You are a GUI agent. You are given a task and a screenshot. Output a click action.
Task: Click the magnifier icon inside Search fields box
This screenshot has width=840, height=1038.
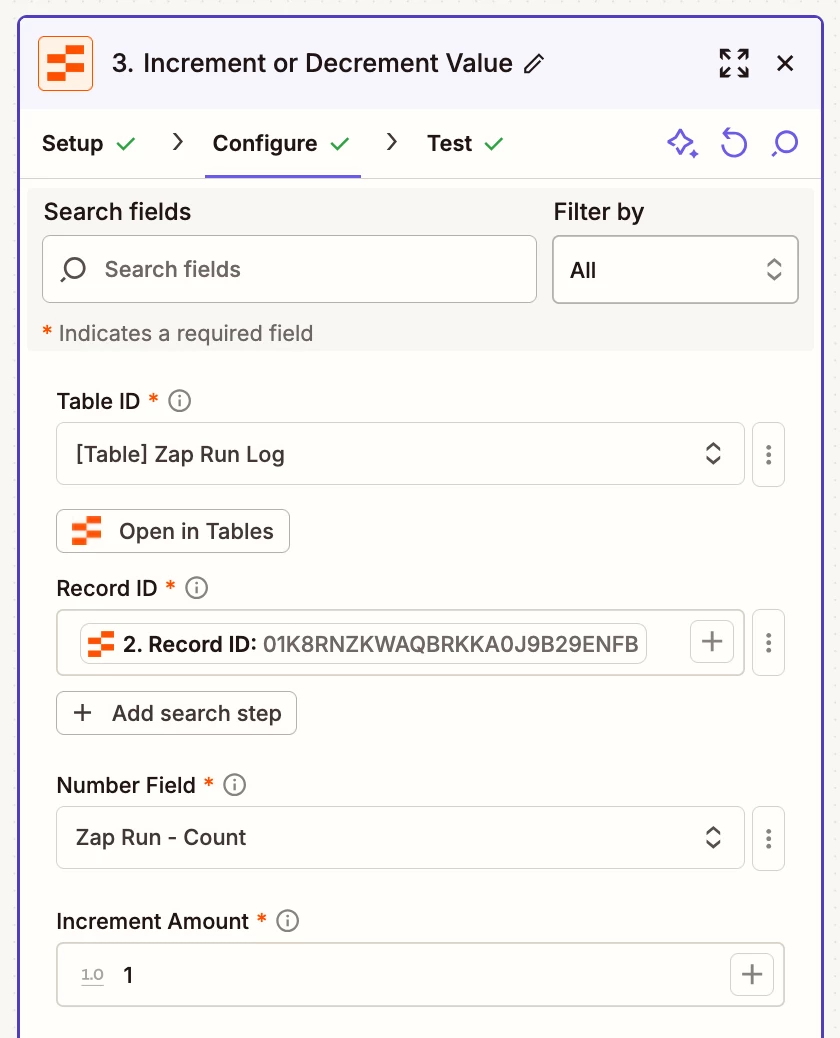73,269
